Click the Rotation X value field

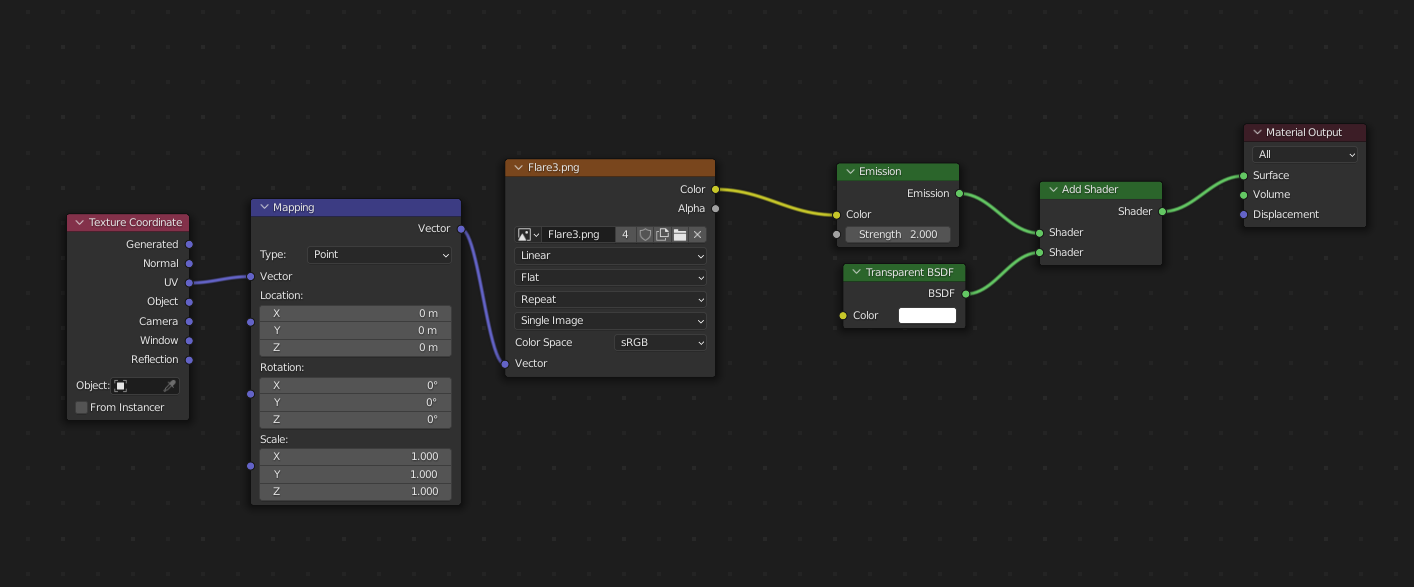pyautogui.click(x=355, y=385)
